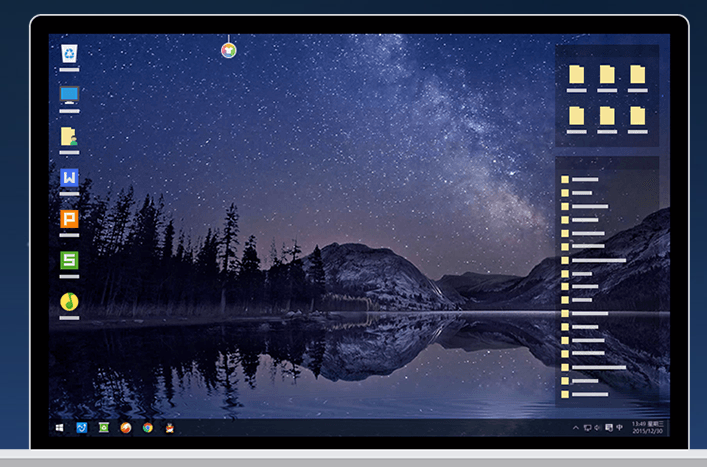
Task: Open the bottom-left folder in folder grid
Action: tap(576, 120)
